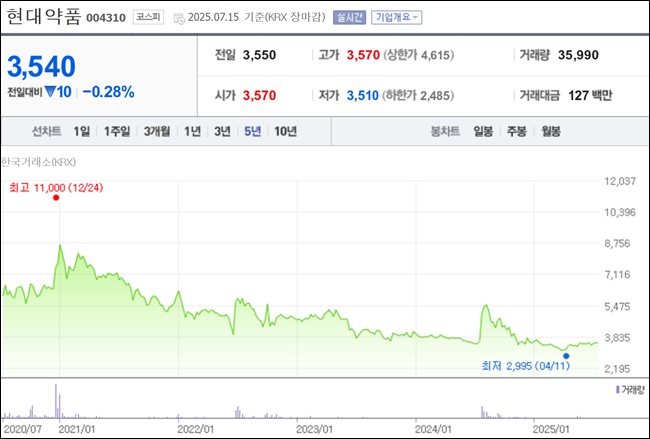Click the 2021/01 date axis label
The height and width of the screenshot is (439, 650).
(76, 429)
